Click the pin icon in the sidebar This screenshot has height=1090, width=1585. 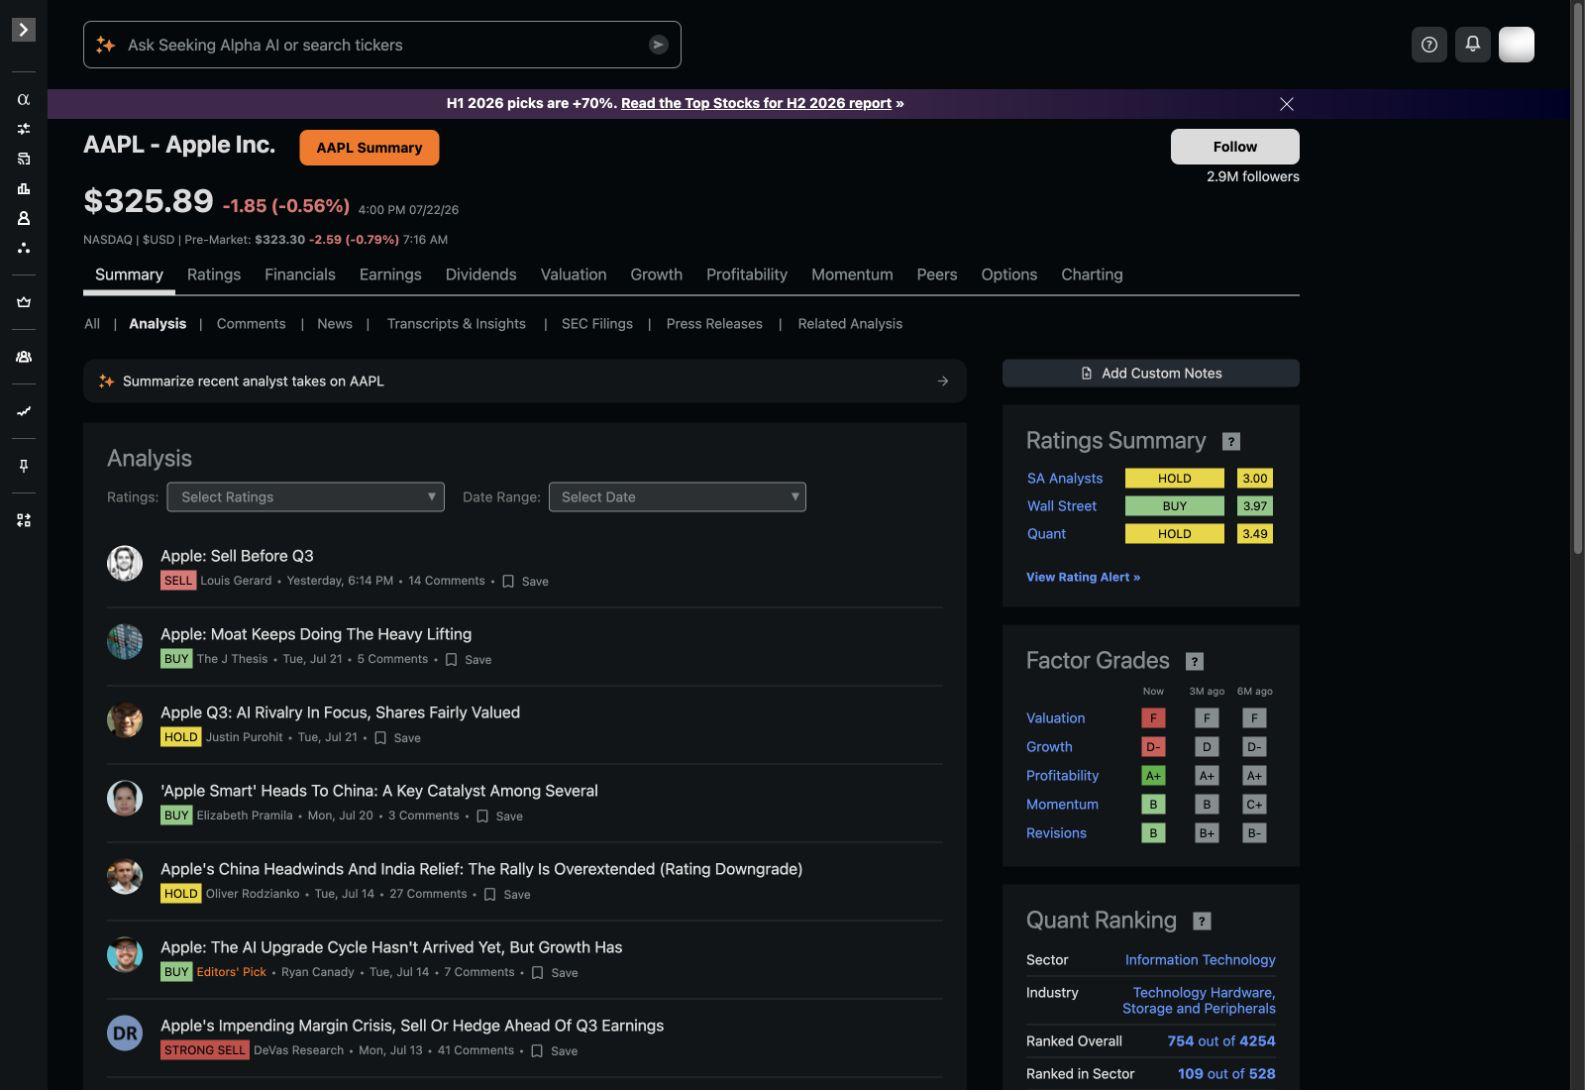(23, 466)
